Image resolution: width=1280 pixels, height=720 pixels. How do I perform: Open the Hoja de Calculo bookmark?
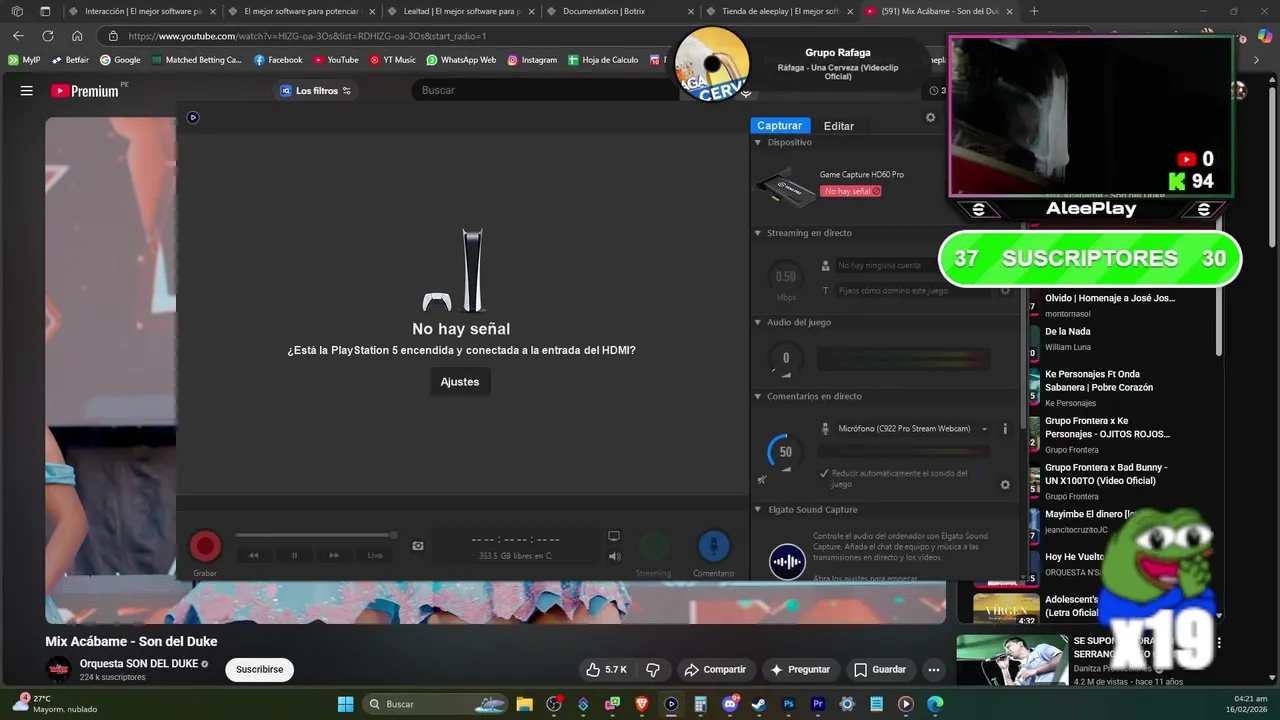point(603,60)
